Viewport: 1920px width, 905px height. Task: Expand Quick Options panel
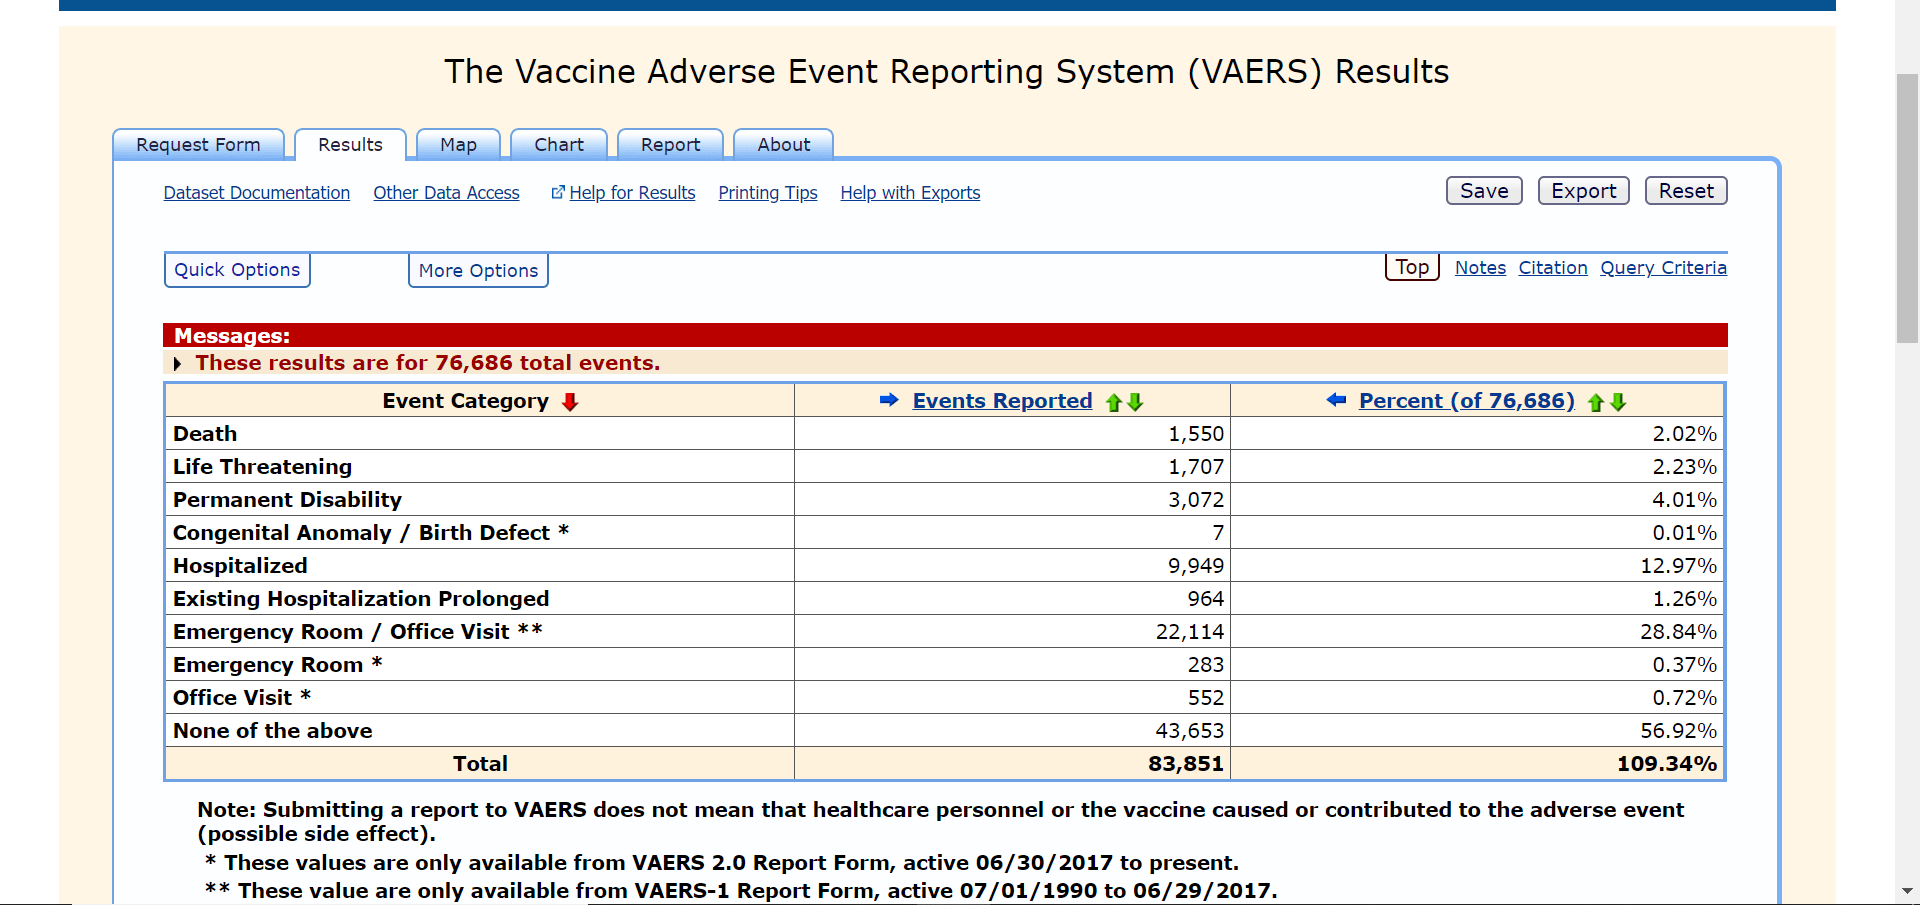(237, 270)
